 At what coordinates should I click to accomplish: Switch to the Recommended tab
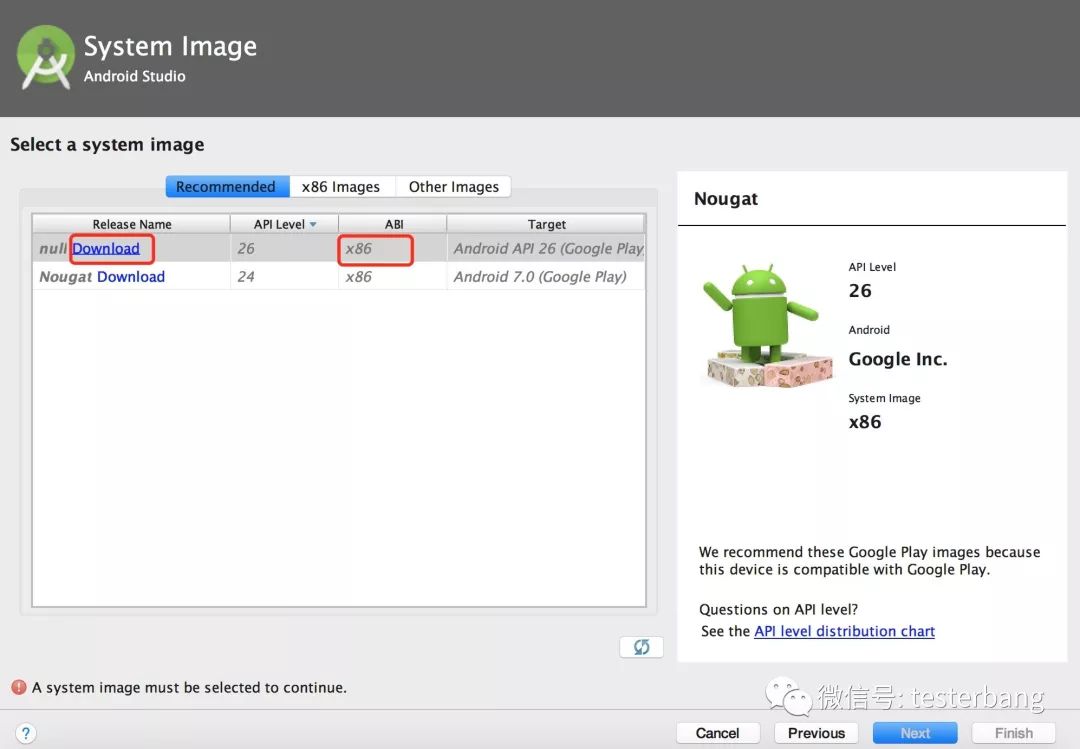[226, 187]
